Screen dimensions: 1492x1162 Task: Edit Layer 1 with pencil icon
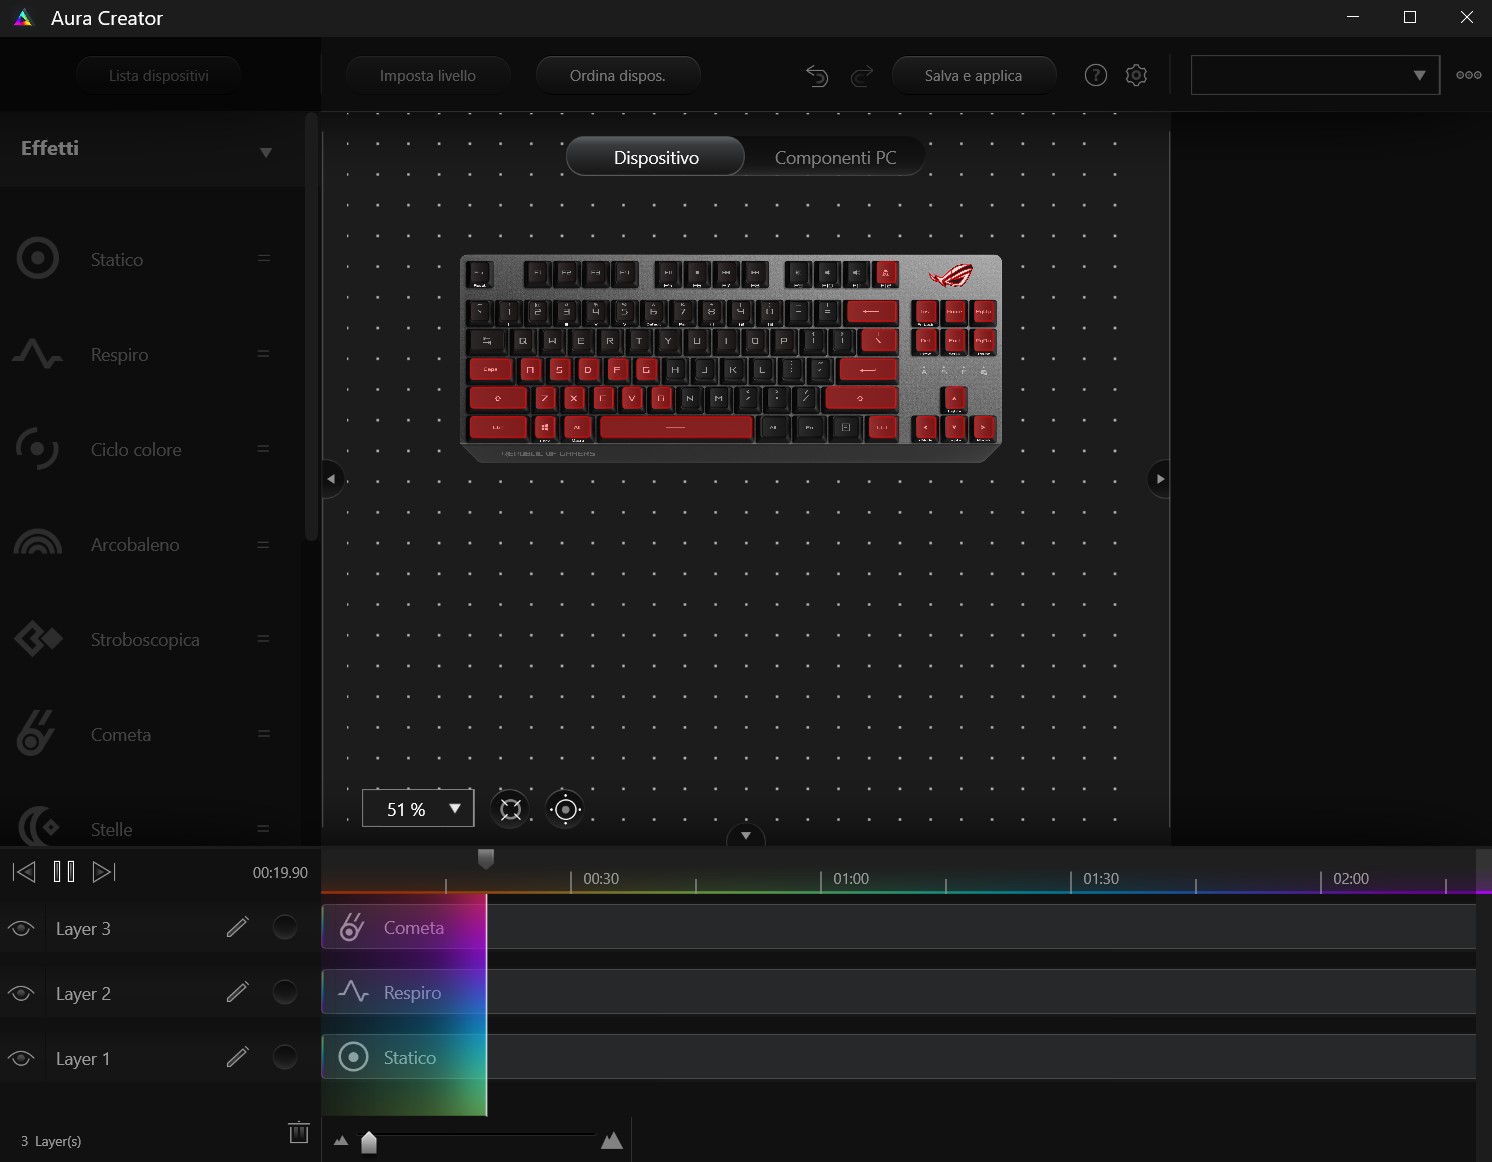pos(237,1057)
